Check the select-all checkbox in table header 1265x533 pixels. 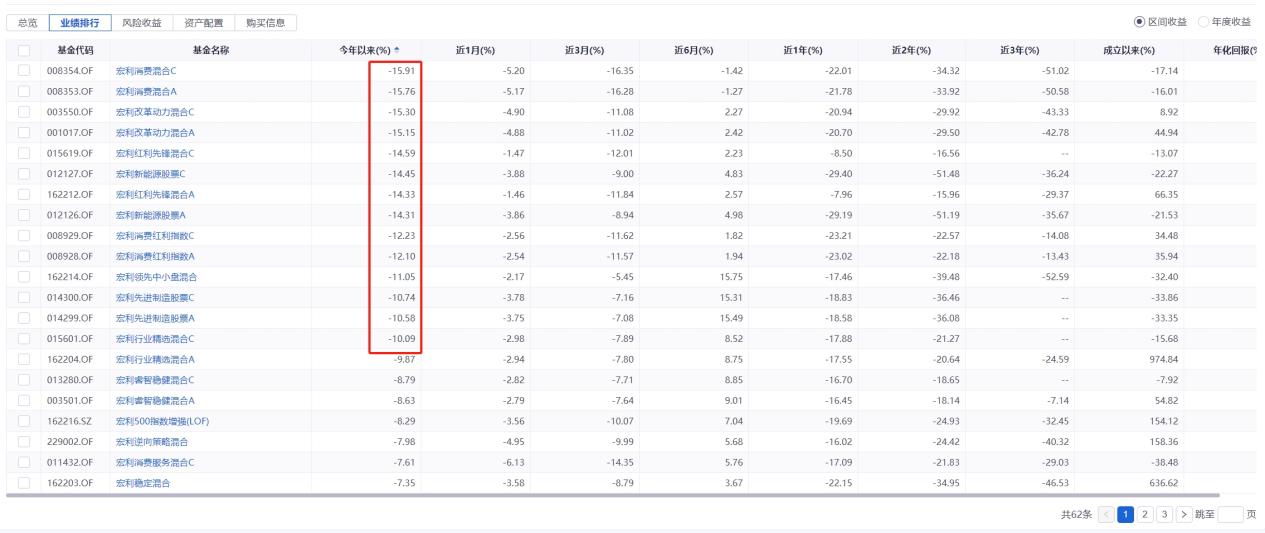[23, 50]
